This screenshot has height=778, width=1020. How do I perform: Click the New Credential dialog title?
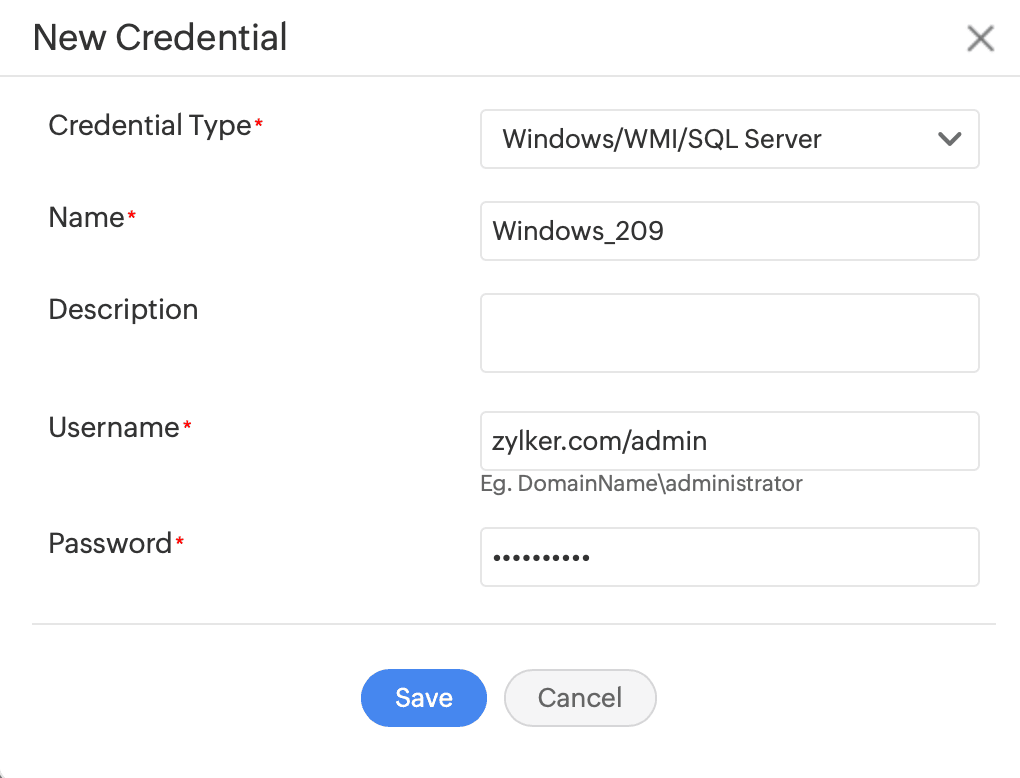160,38
